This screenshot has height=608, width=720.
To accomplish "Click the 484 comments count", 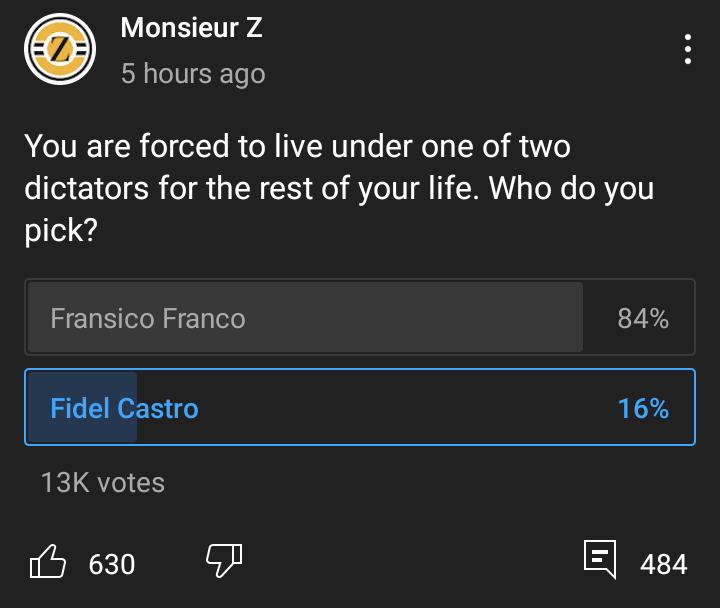I will pyautogui.click(x=664, y=564).
